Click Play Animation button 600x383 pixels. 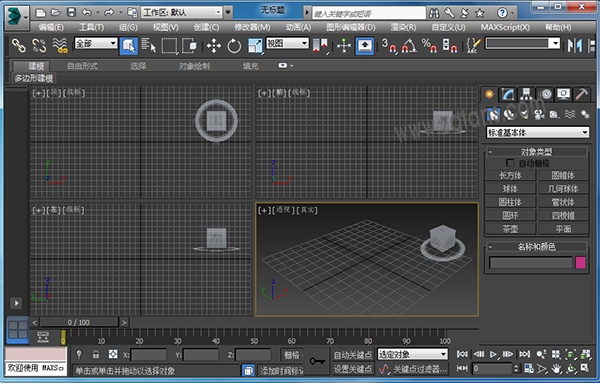pyautogui.click(x=493, y=354)
